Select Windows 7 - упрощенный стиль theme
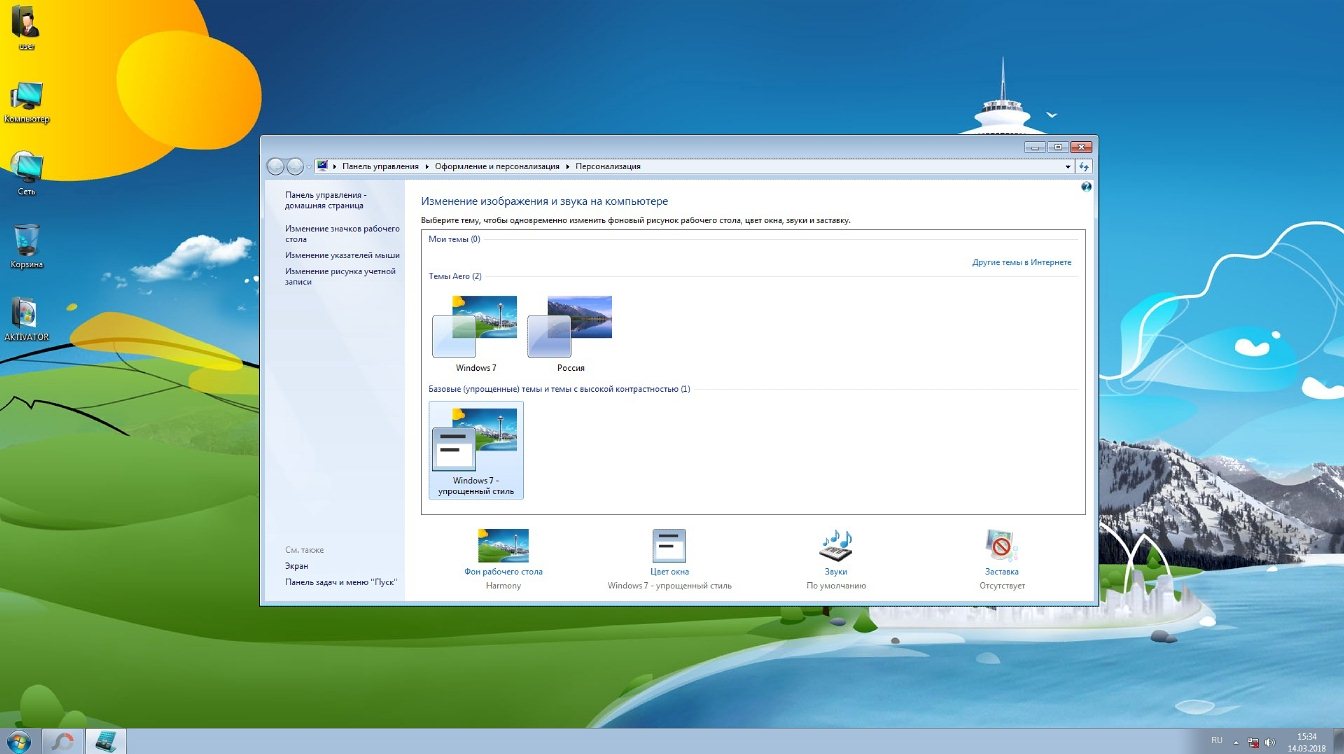 476,450
